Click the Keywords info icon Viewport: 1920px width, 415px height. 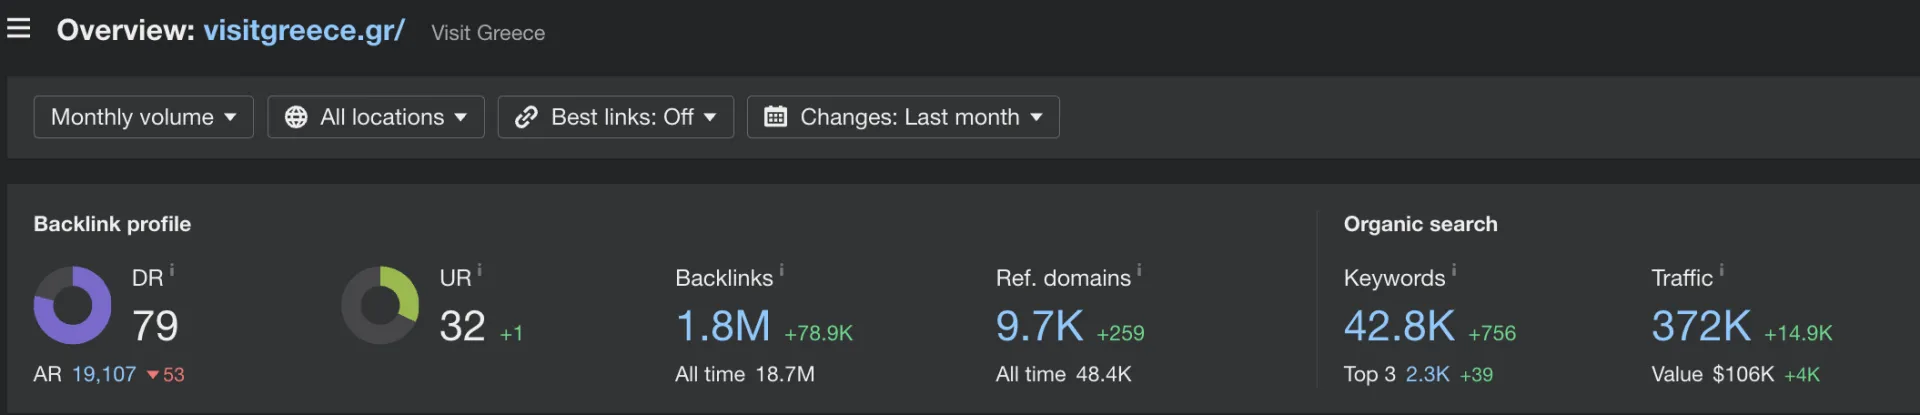[x=1454, y=270]
